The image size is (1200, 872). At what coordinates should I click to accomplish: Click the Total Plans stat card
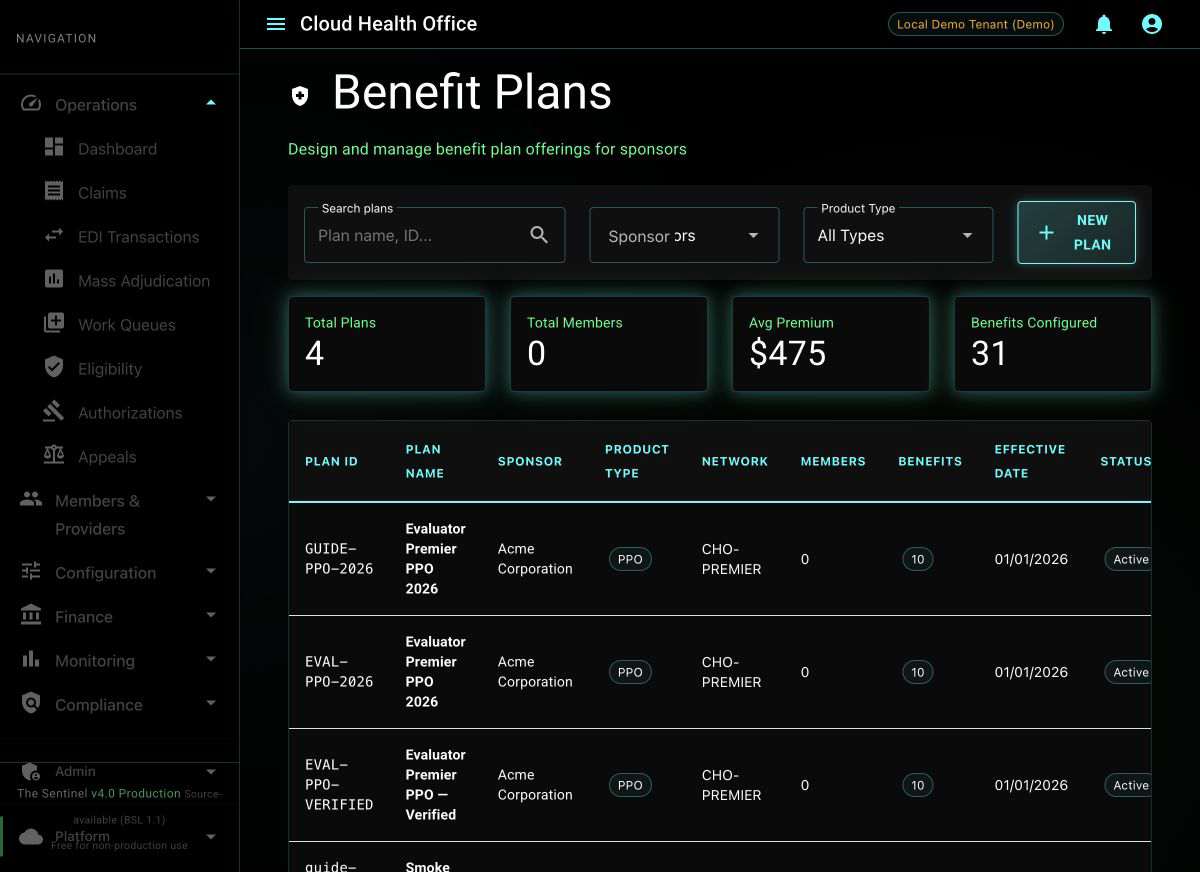[387, 343]
